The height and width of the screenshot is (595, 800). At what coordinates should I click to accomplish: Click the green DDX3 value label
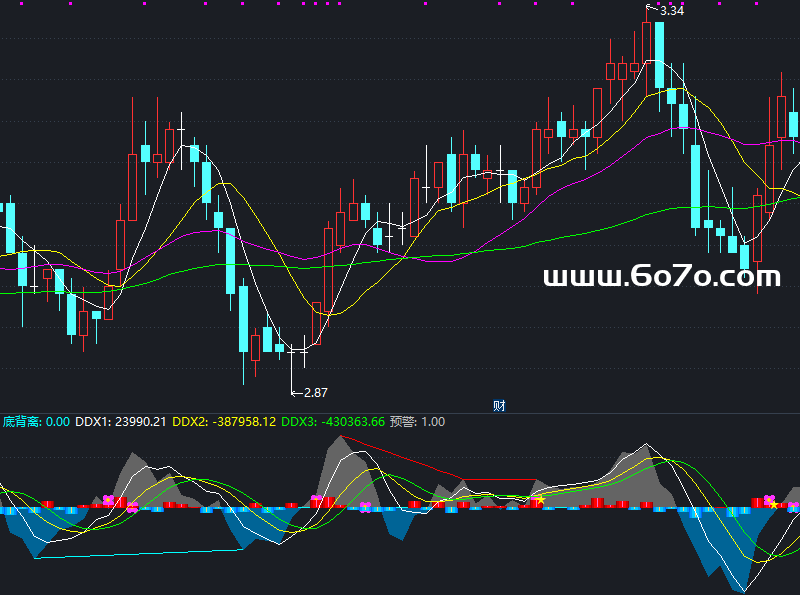point(332,422)
